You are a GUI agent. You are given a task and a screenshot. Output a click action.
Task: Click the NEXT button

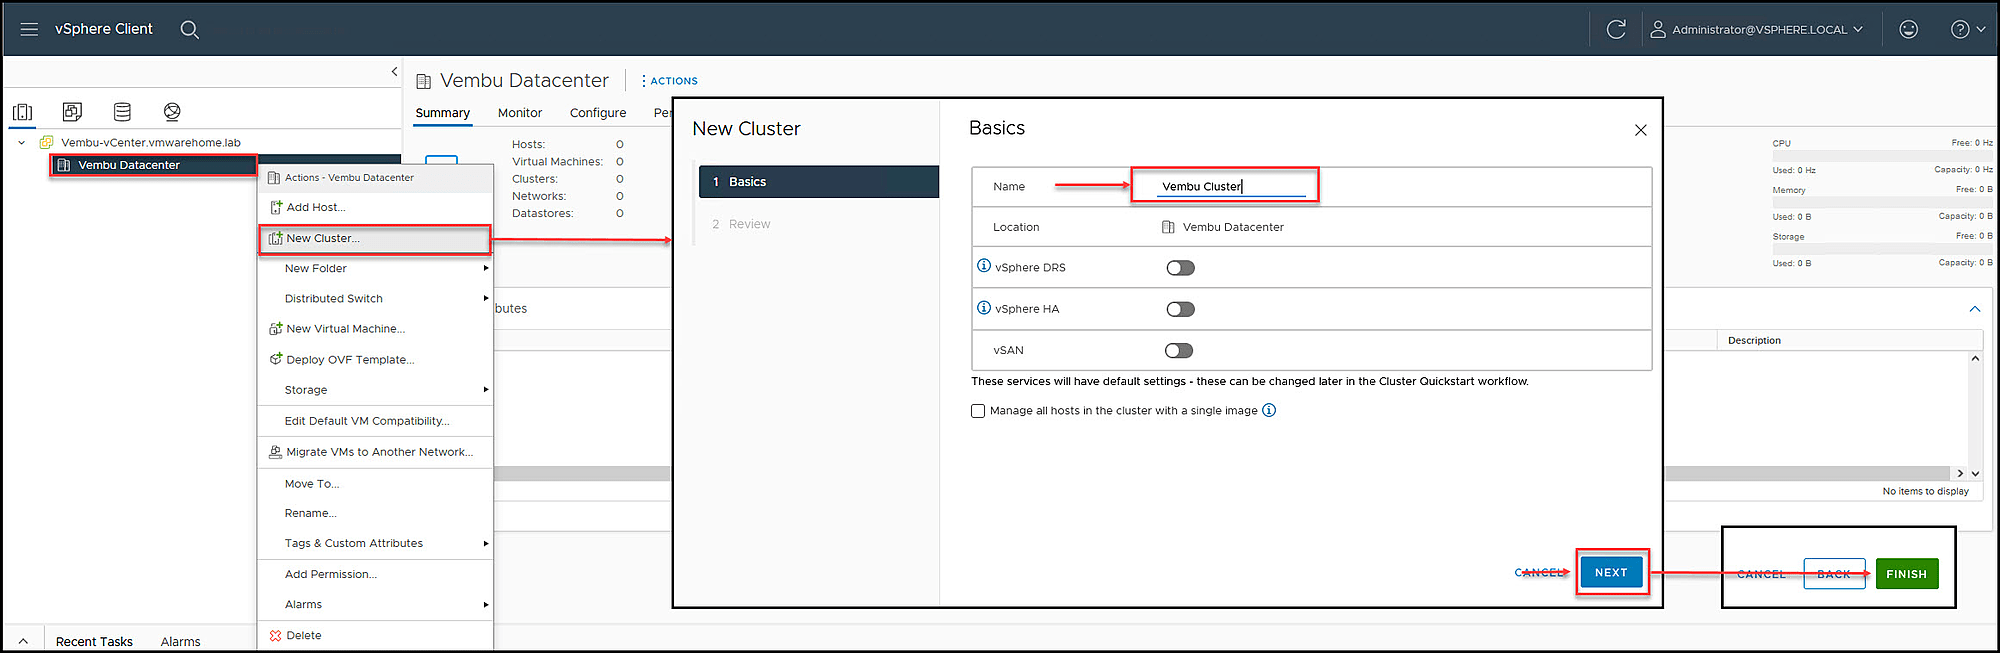1611,572
